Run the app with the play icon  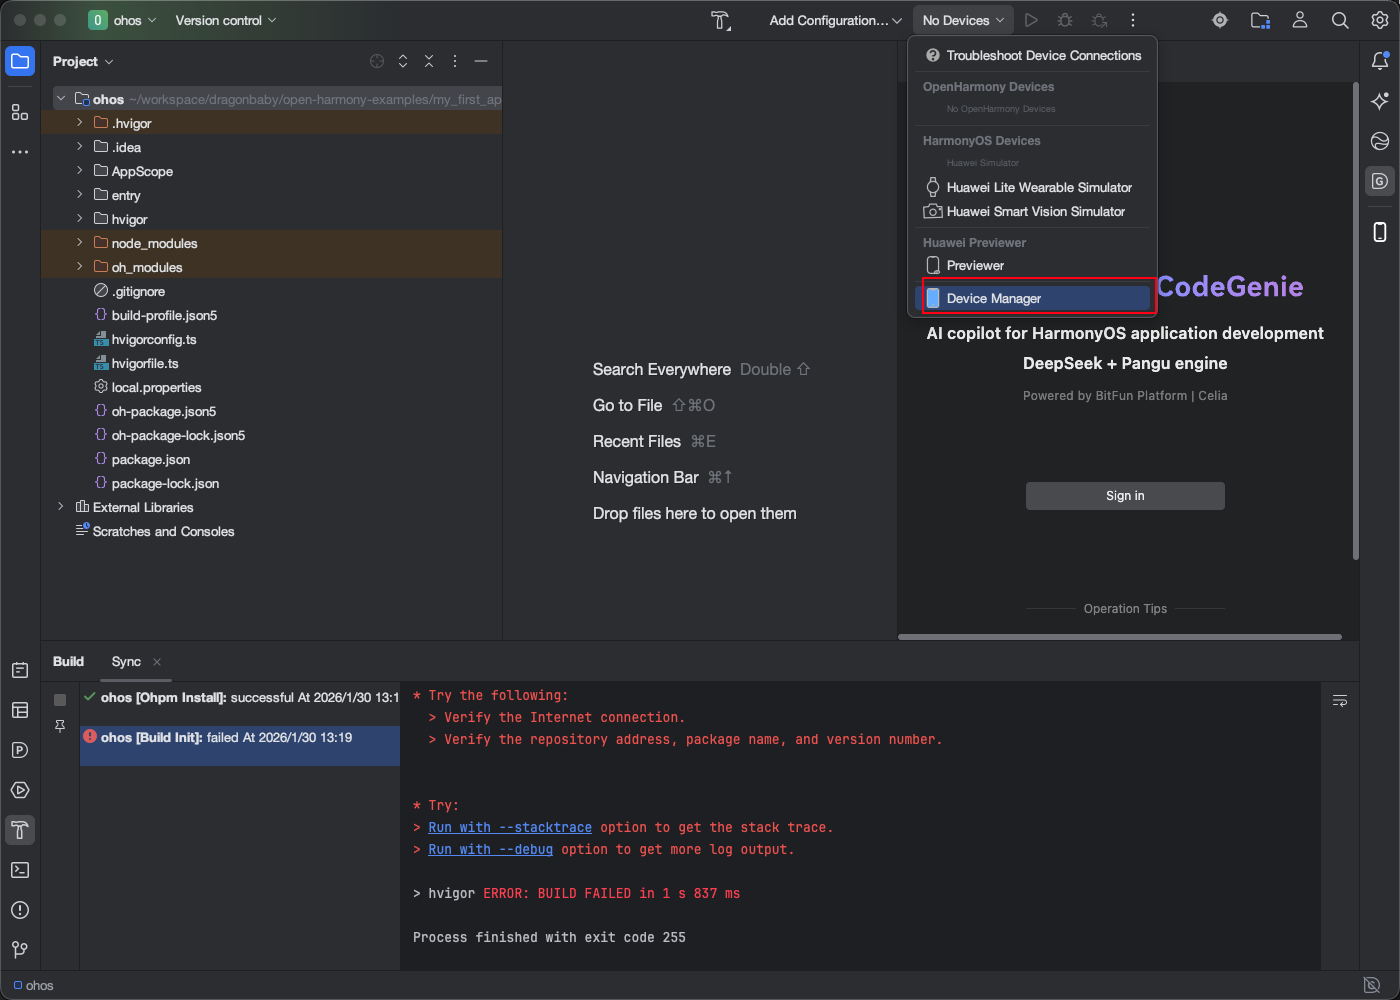tap(1031, 20)
